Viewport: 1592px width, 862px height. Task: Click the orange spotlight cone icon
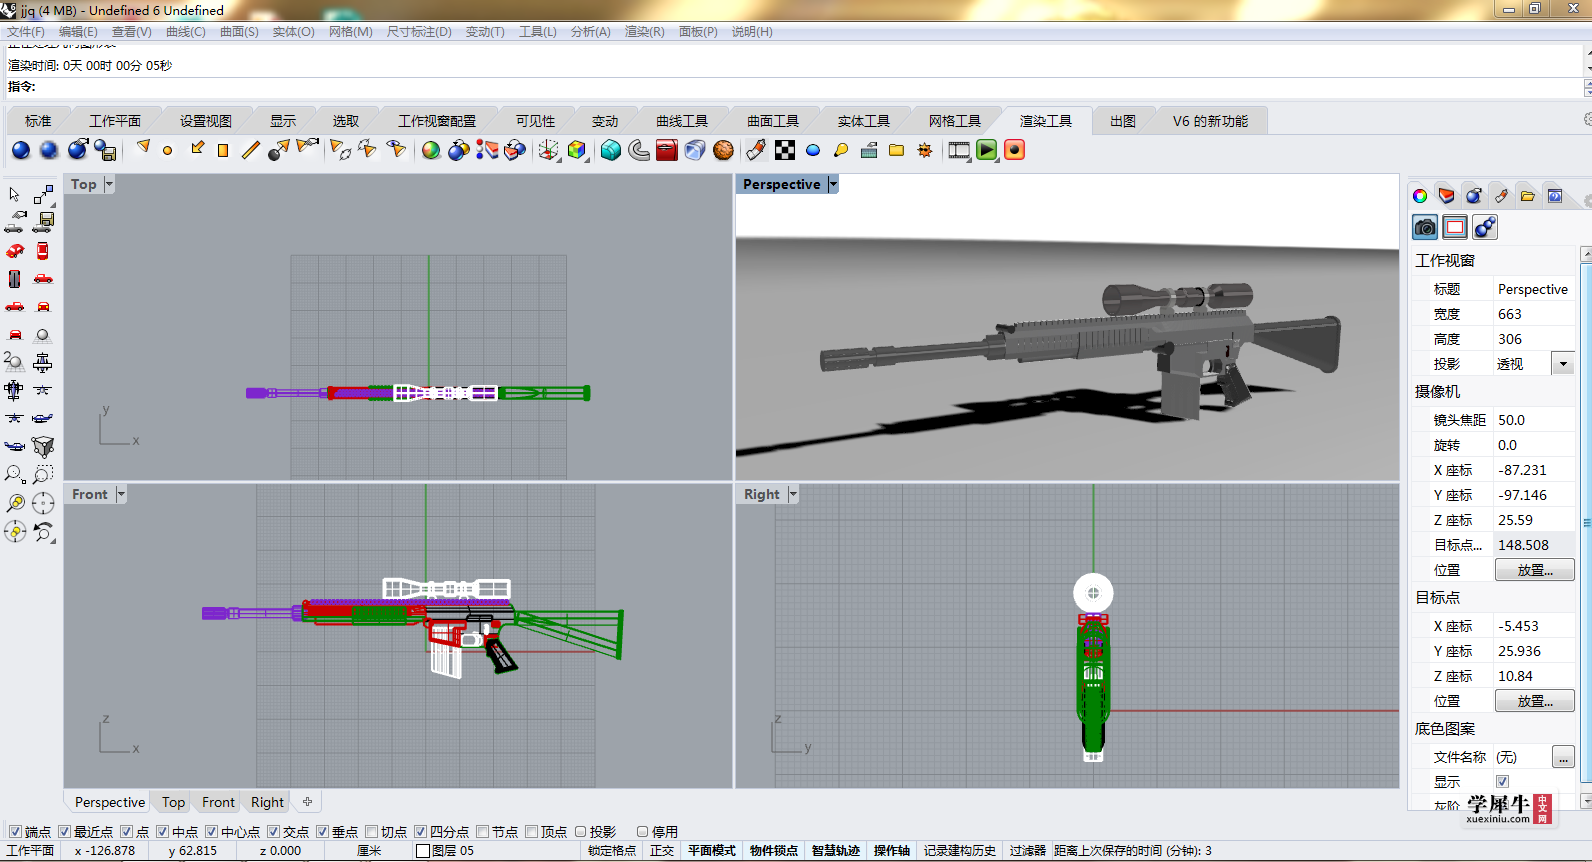pos(143,148)
